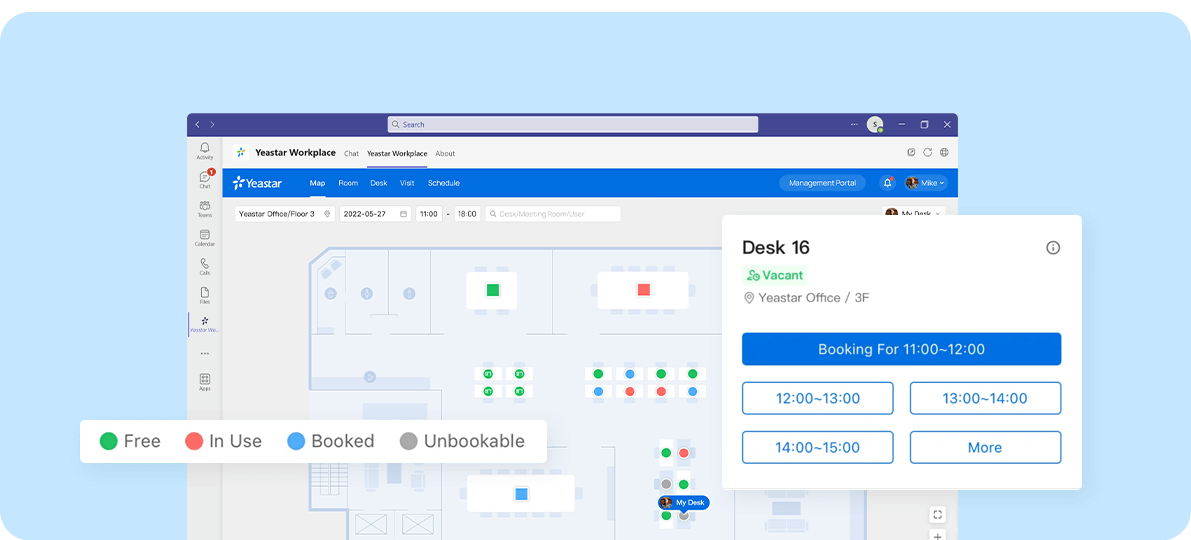This screenshot has height=540, width=1191.
Task: Open Calendar in the Teams sidebar
Action: coord(204,238)
